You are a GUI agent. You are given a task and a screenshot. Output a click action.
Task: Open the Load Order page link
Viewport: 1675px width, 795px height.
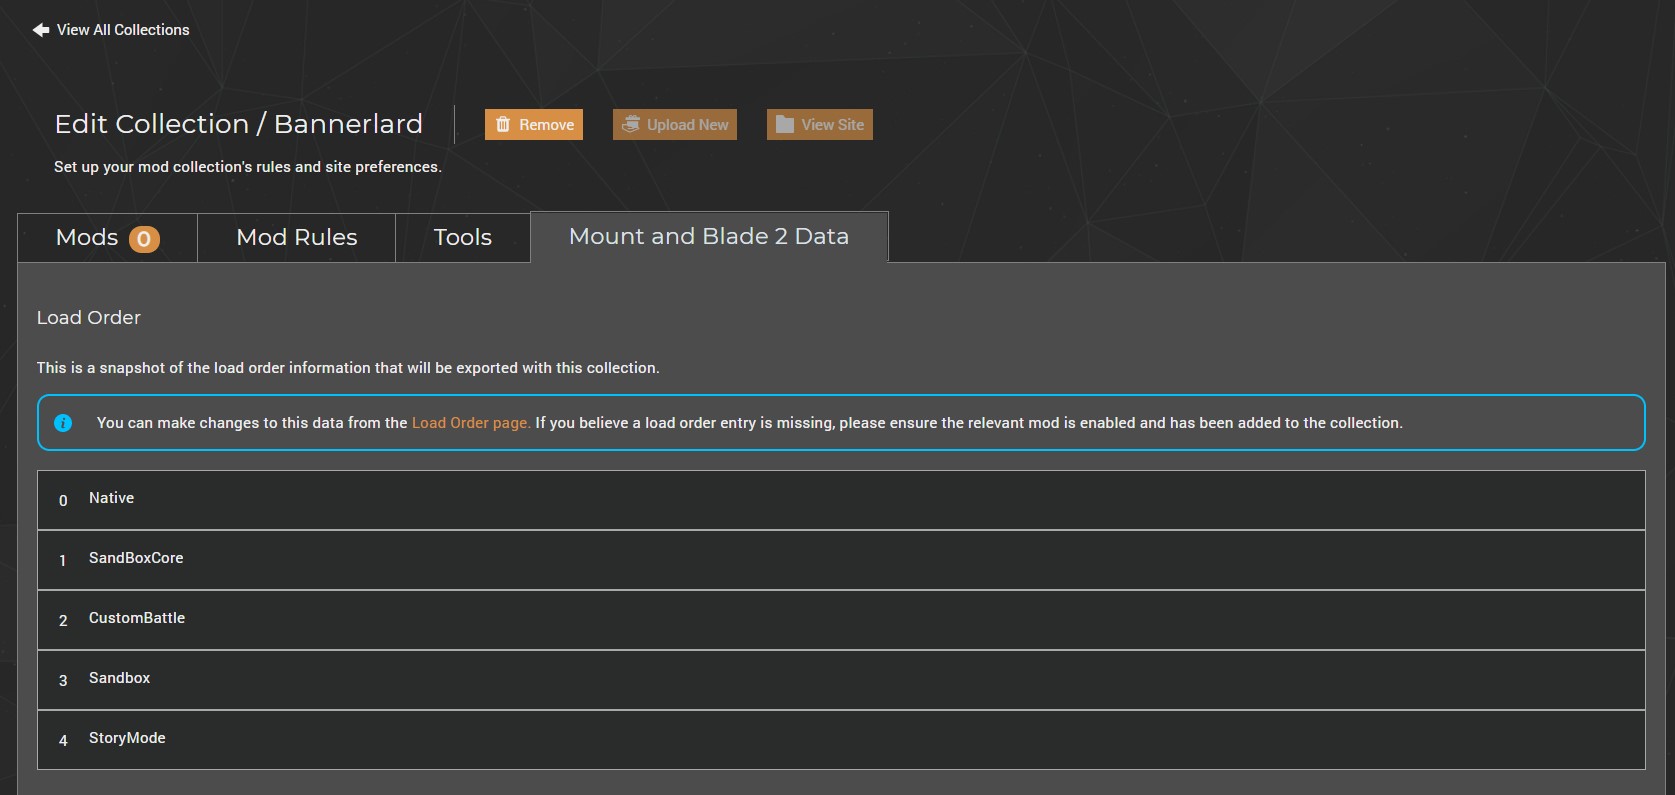tap(471, 423)
